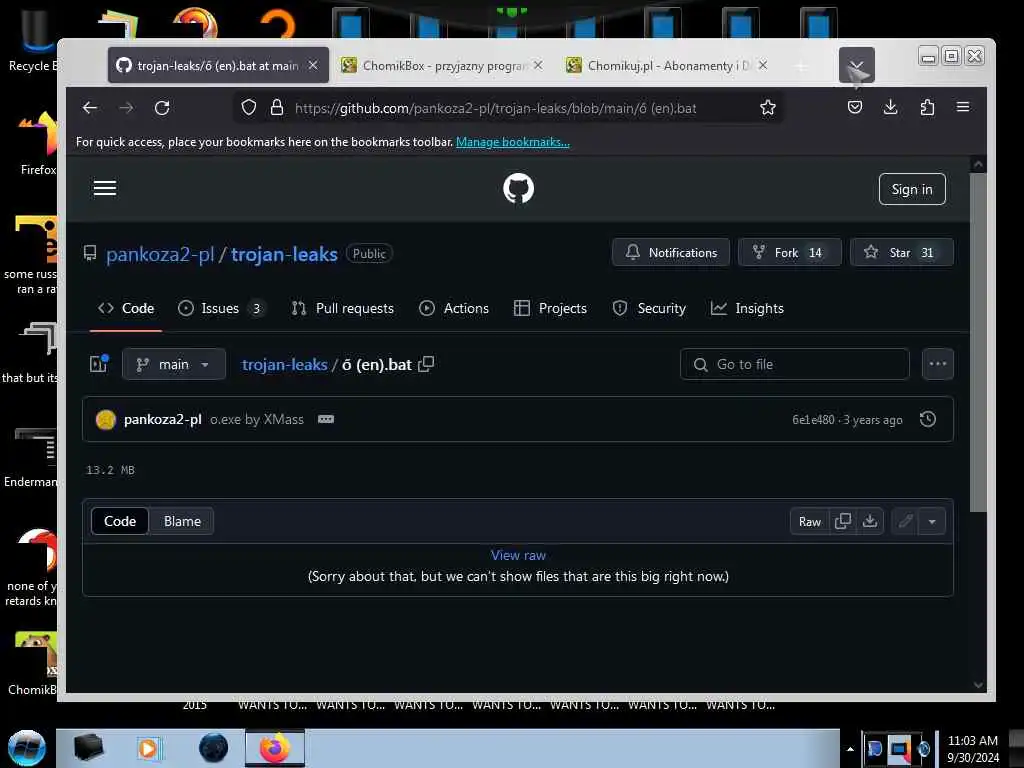1024x768 pixels.
Task: Switch to ChomikBox tab
Action: [x=442, y=65]
